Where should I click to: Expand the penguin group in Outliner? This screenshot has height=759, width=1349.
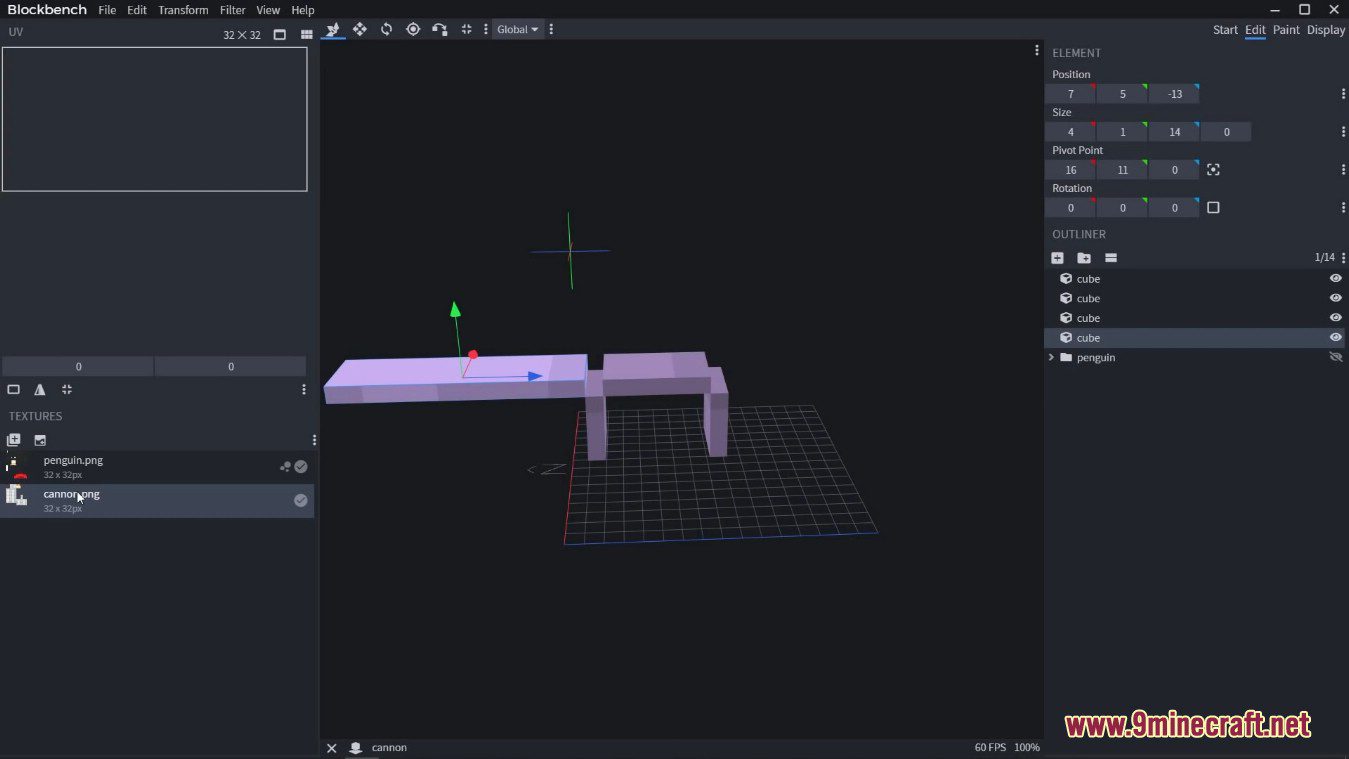[x=1051, y=357]
